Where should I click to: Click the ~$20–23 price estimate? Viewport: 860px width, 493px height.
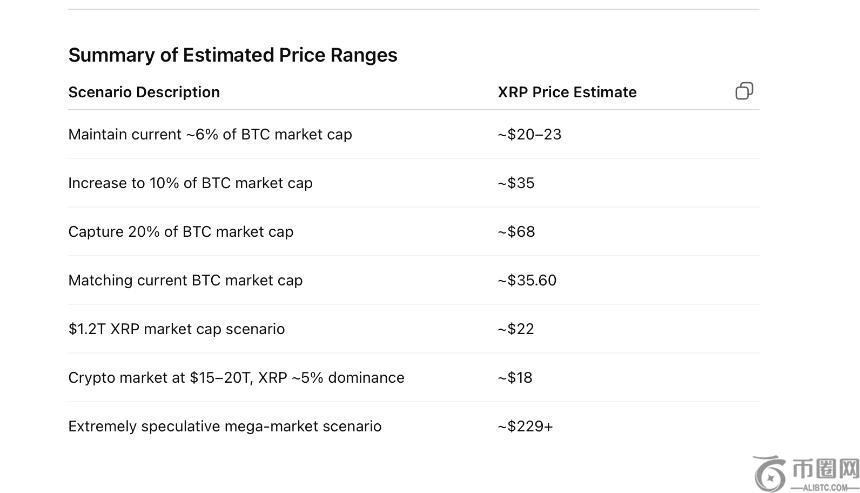529,134
